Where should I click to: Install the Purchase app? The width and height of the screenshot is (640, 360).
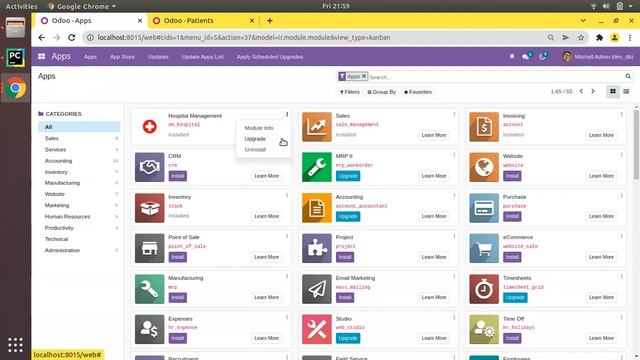[512, 216]
